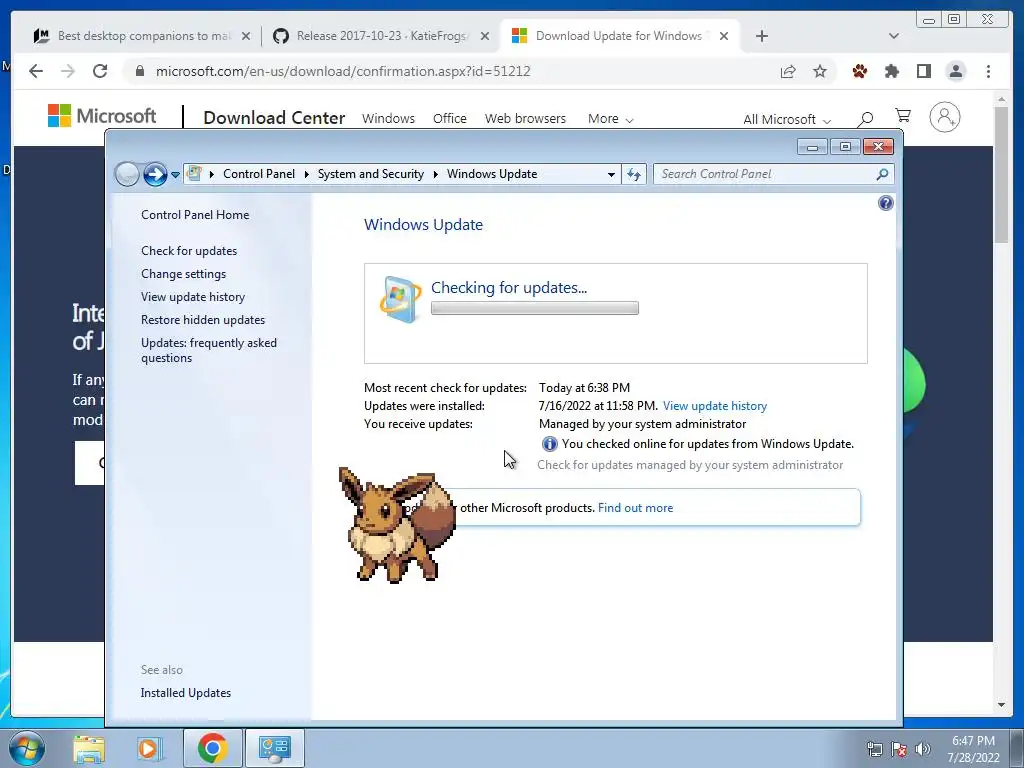Screen dimensions: 1024x768
Task: Open Chrome three-dot menu
Action: (988, 71)
